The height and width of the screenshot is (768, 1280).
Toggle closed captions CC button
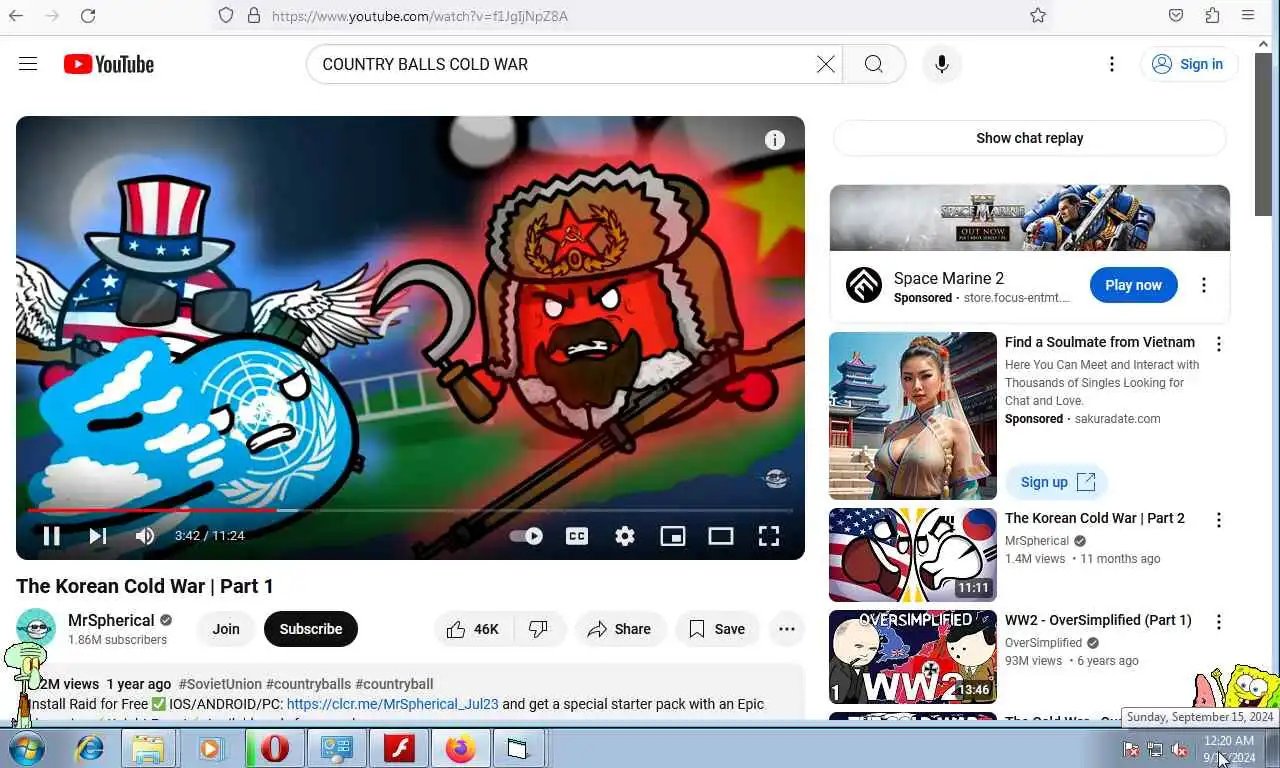[577, 536]
